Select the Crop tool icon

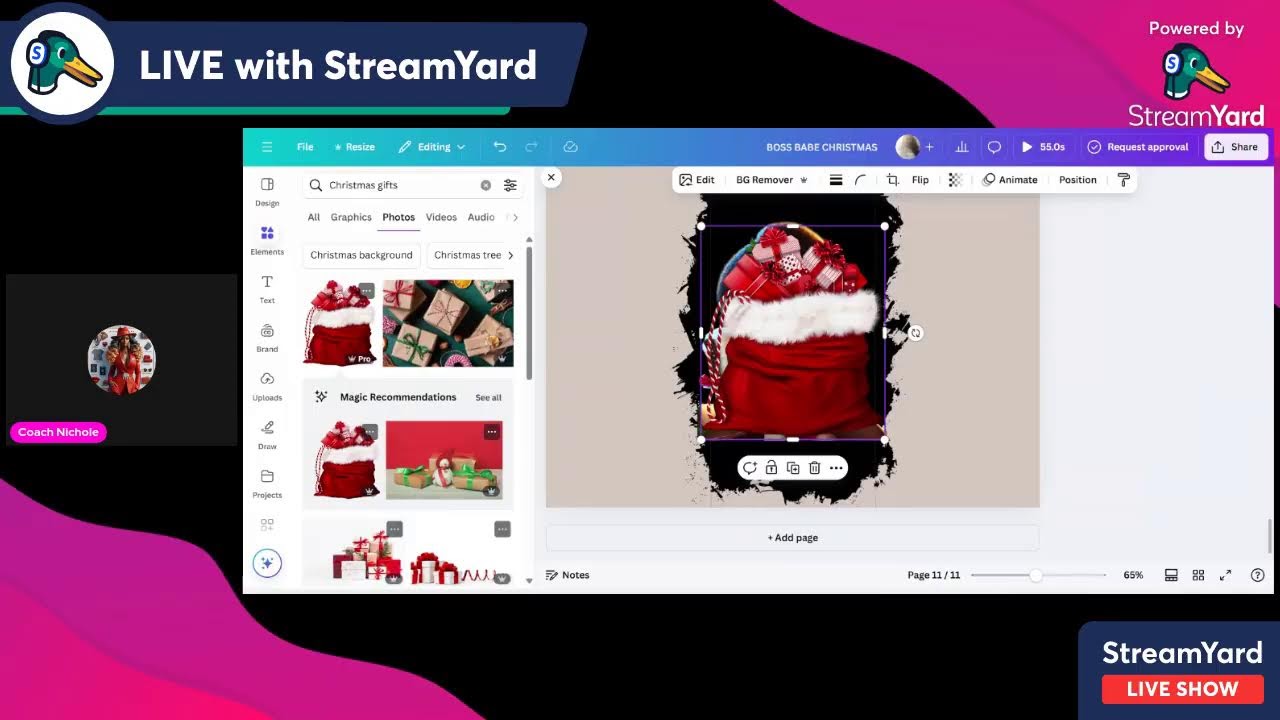tap(892, 180)
